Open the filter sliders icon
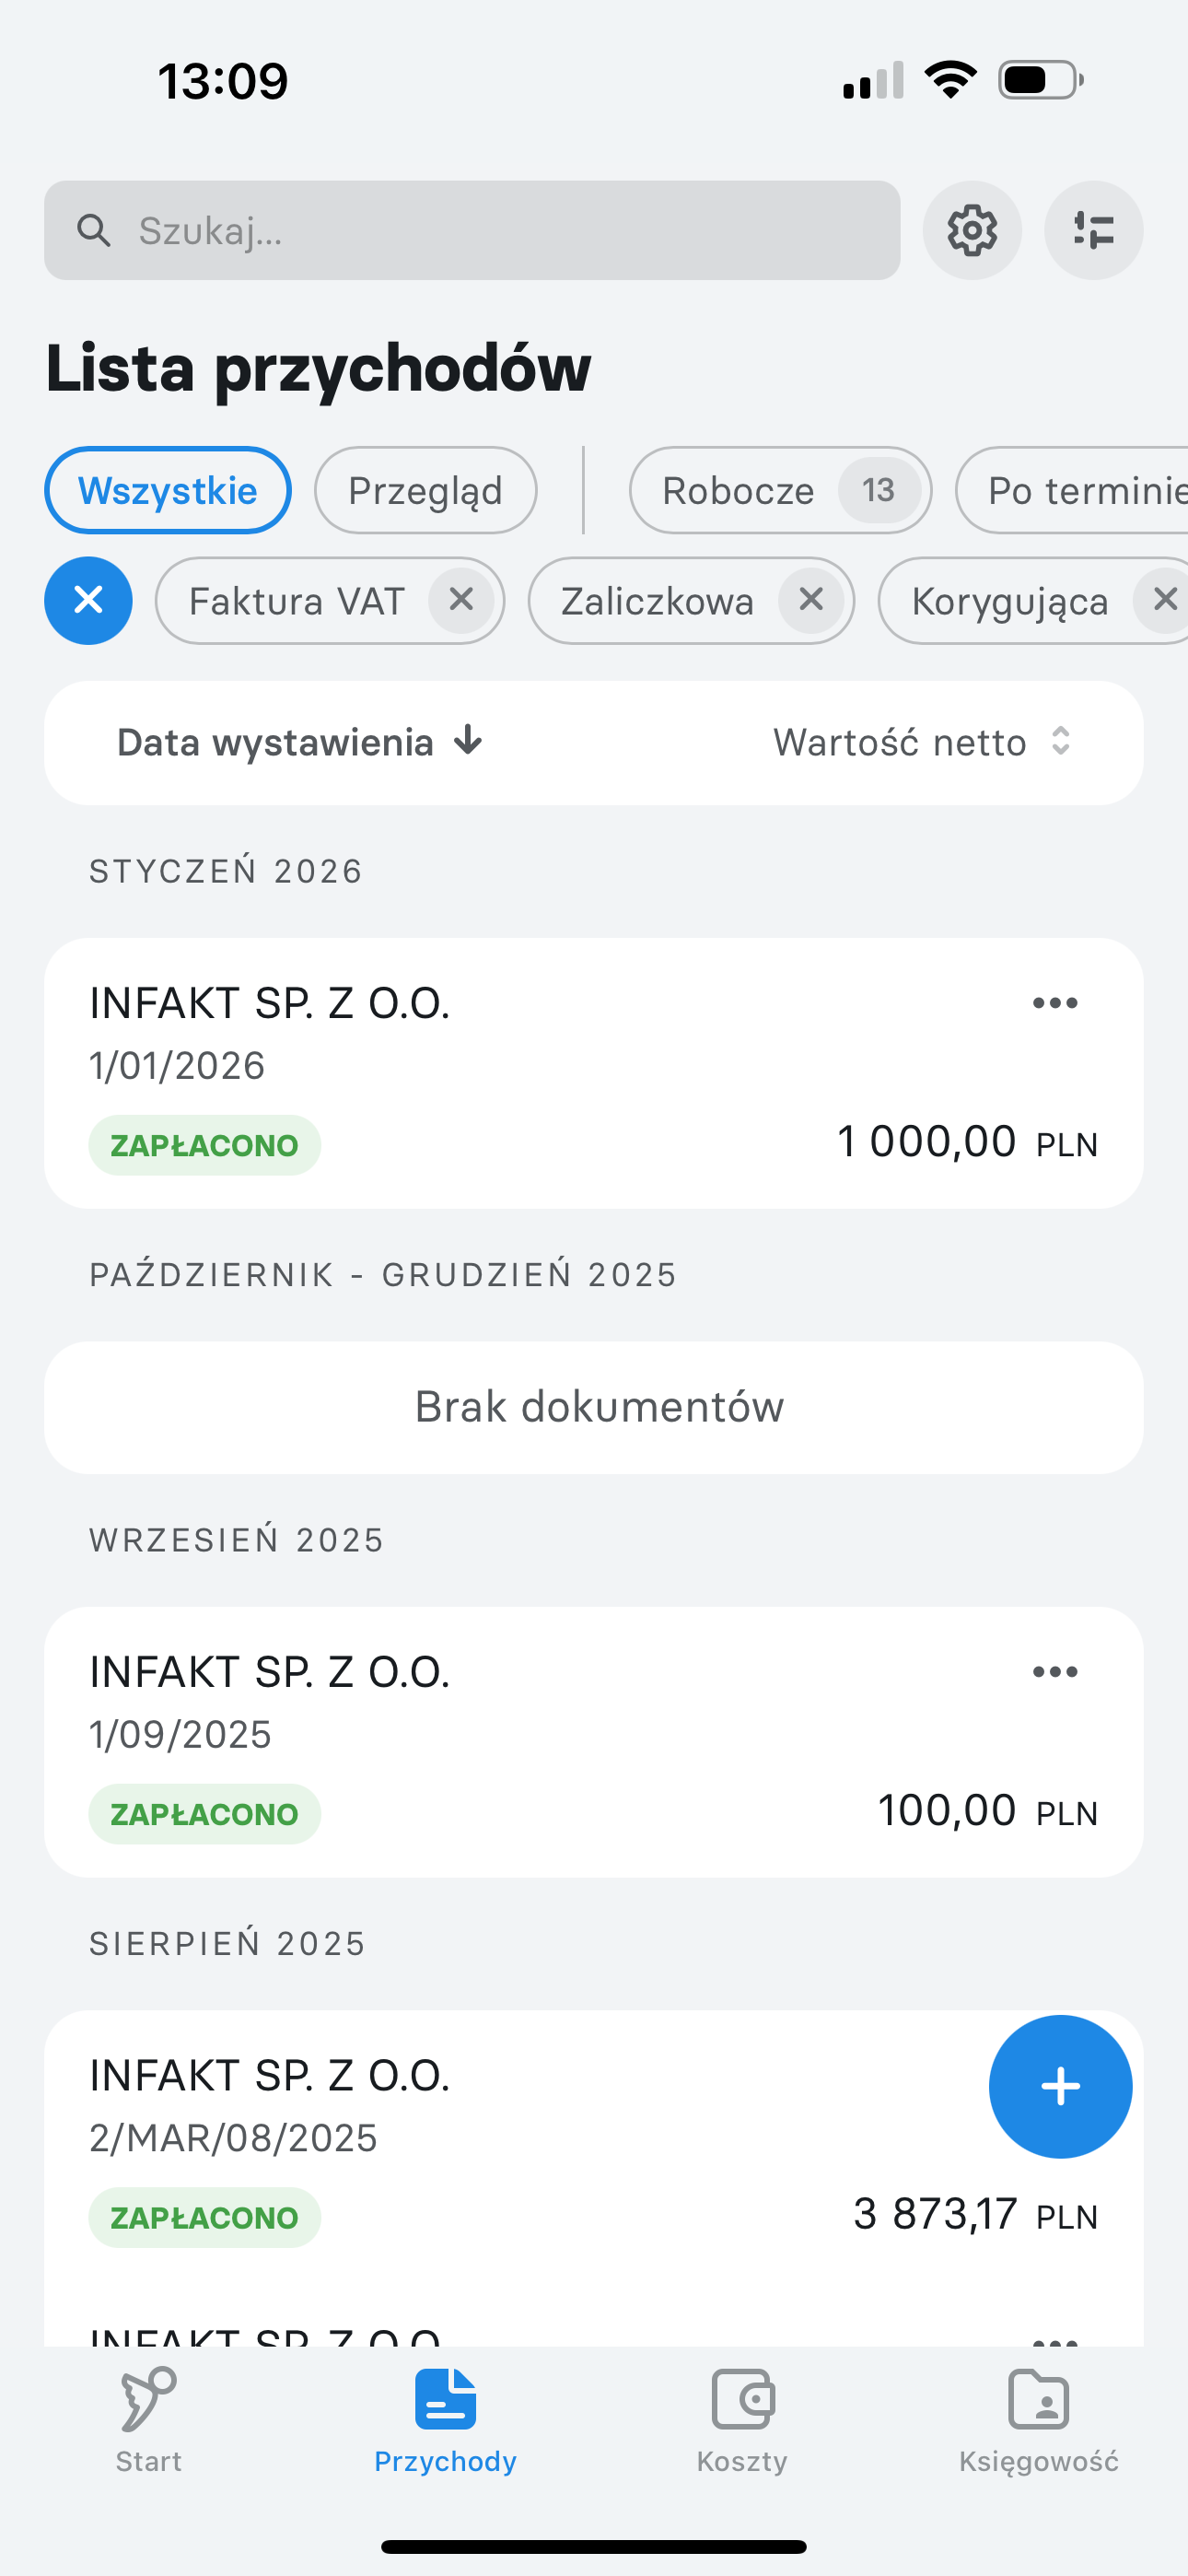This screenshot has height=2576, width=1188. tap(1093, 230)
